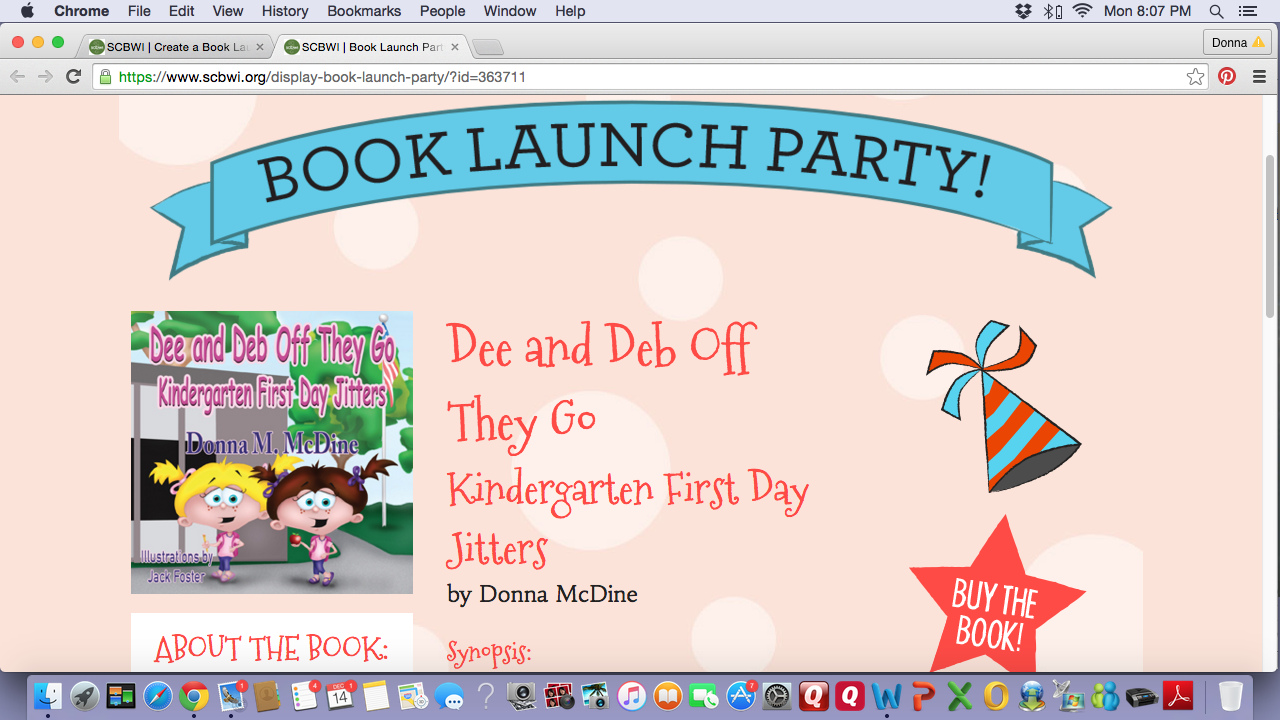The image size is (1280, 720).
Task: Open FaceTime in the Dock
Action: pyautogui.click(x=704, y=696)
